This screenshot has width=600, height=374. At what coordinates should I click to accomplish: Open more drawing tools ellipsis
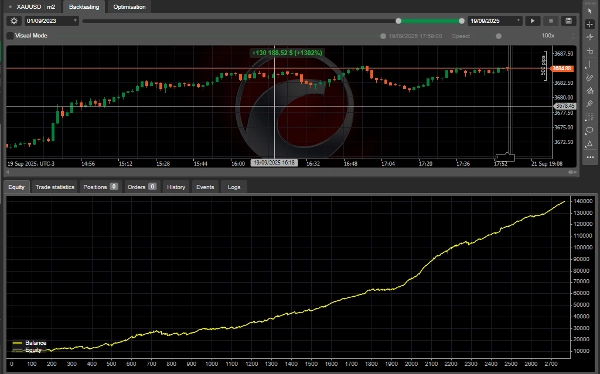(590, 157)
